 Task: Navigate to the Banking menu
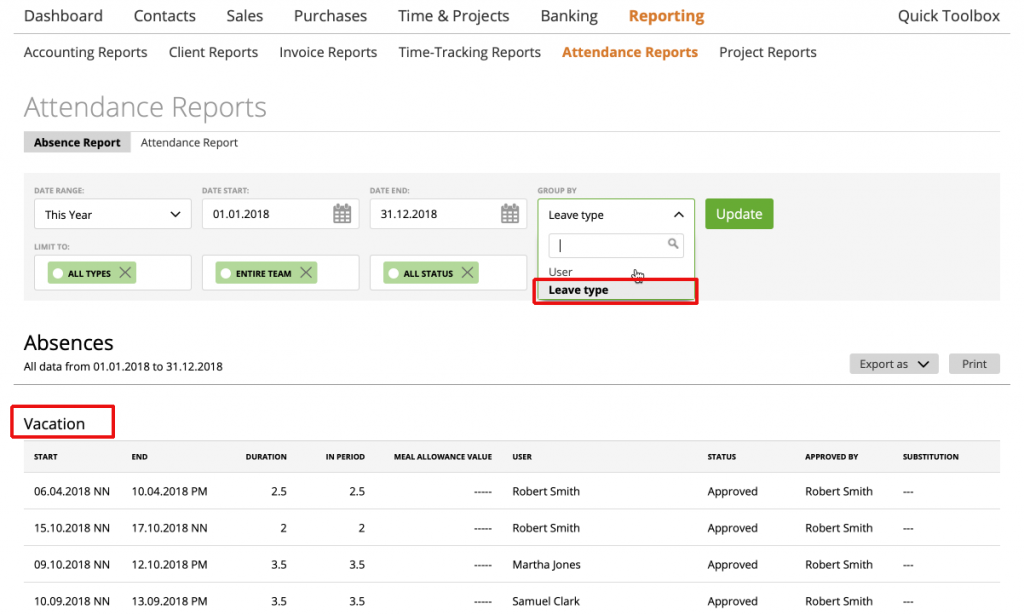pos(569,16)
